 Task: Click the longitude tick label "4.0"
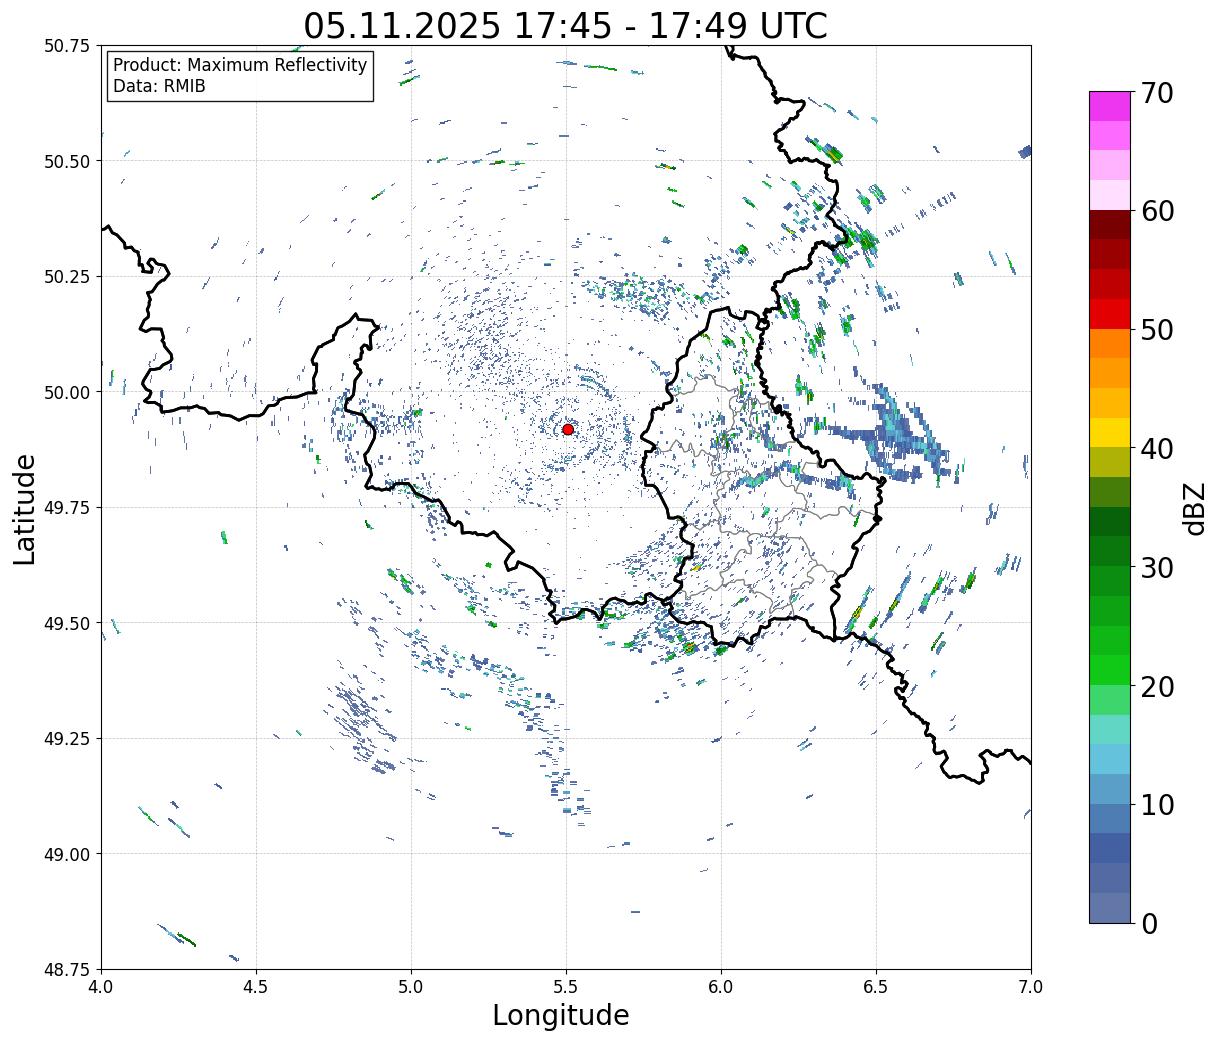tap(101, 987)
